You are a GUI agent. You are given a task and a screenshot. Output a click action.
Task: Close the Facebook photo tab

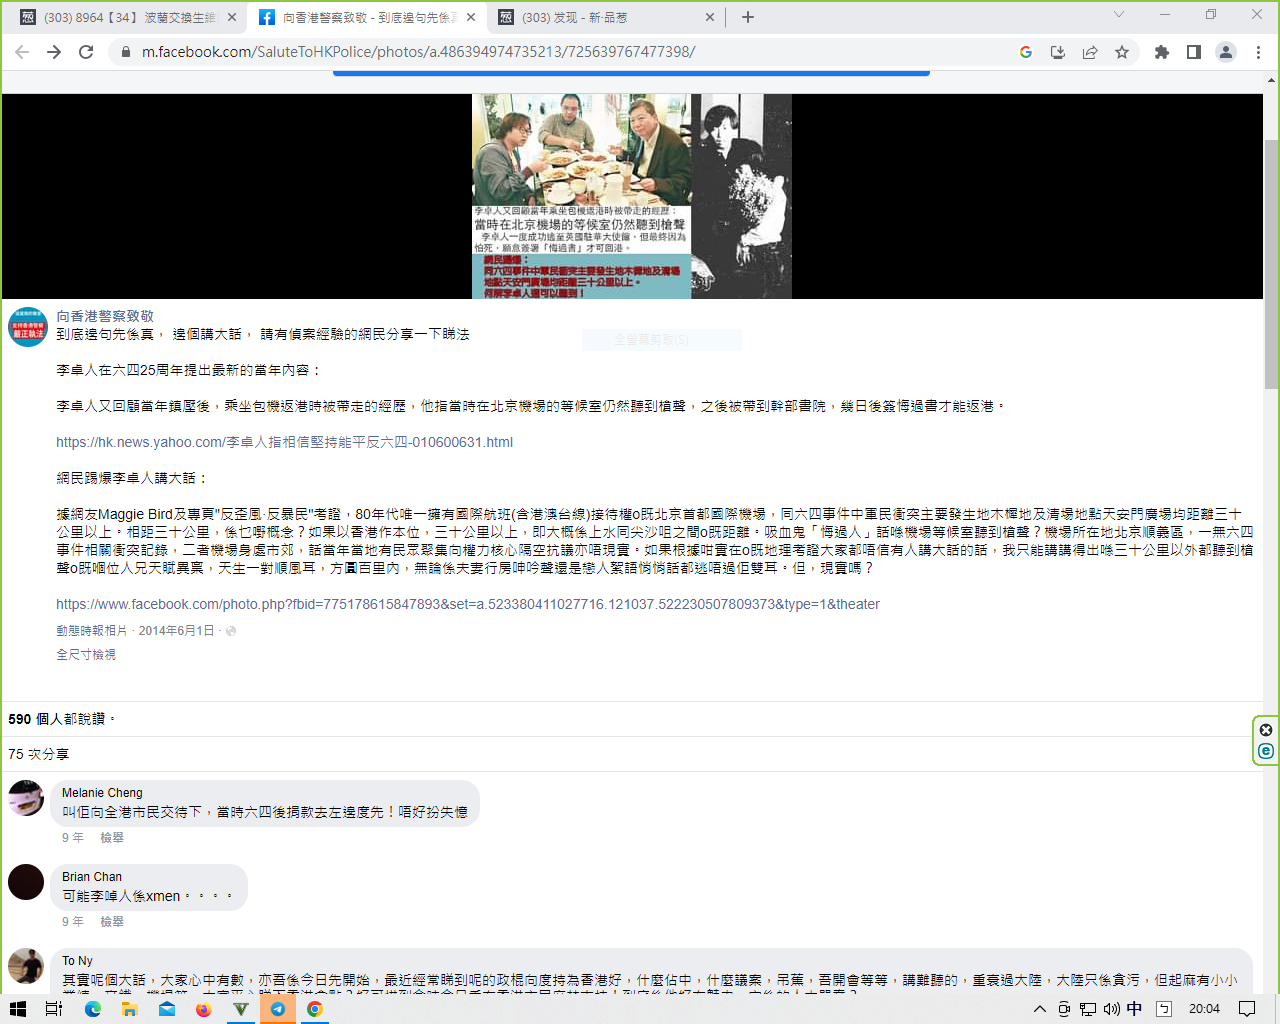coord(471,17)
